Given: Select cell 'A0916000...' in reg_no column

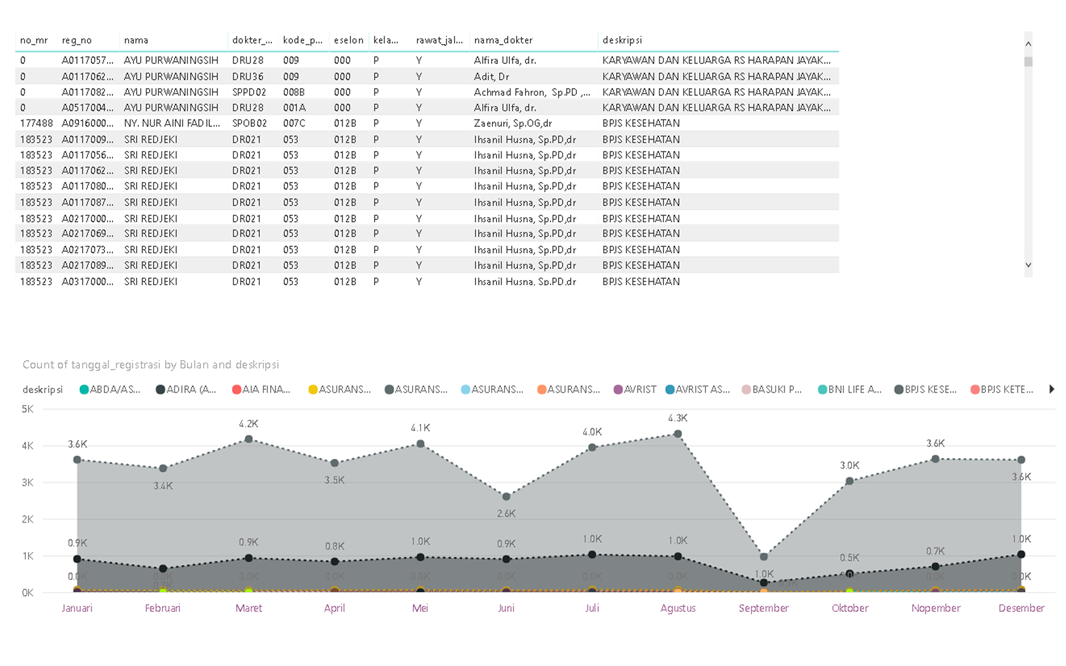Looking at the screenshot, I should (88, 124).
